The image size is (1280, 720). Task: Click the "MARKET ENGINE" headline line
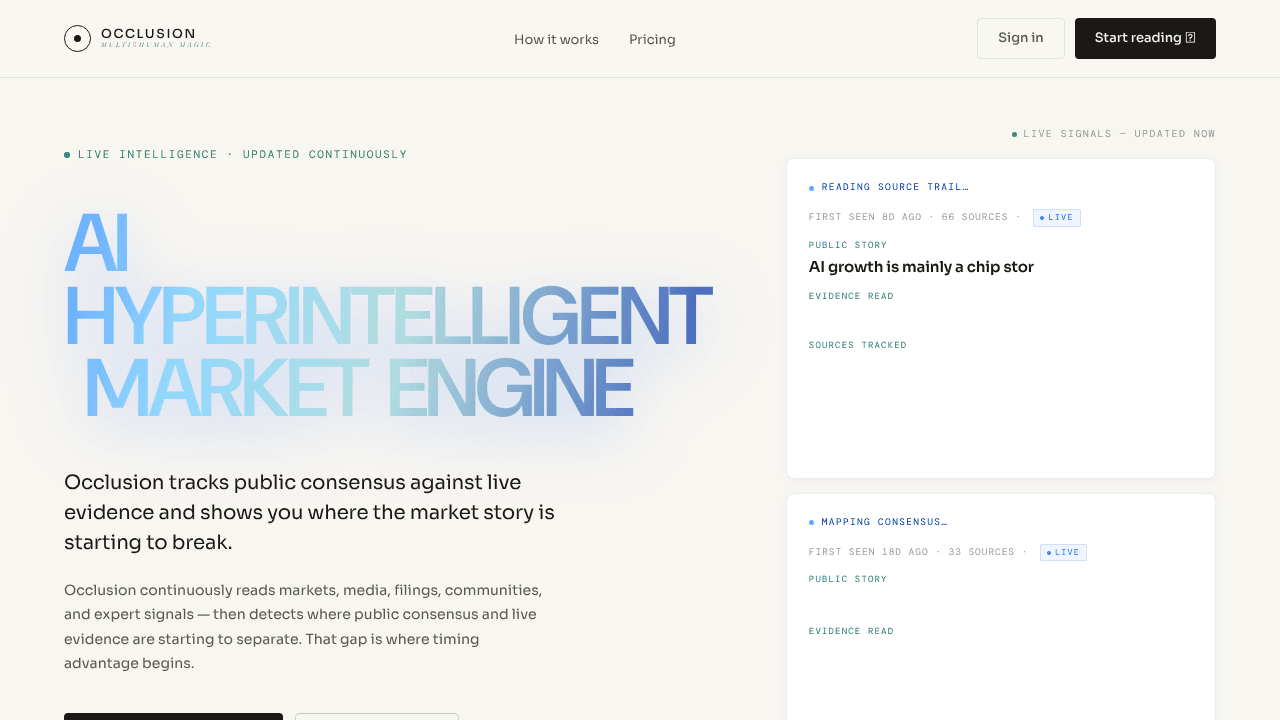(359, 388)
